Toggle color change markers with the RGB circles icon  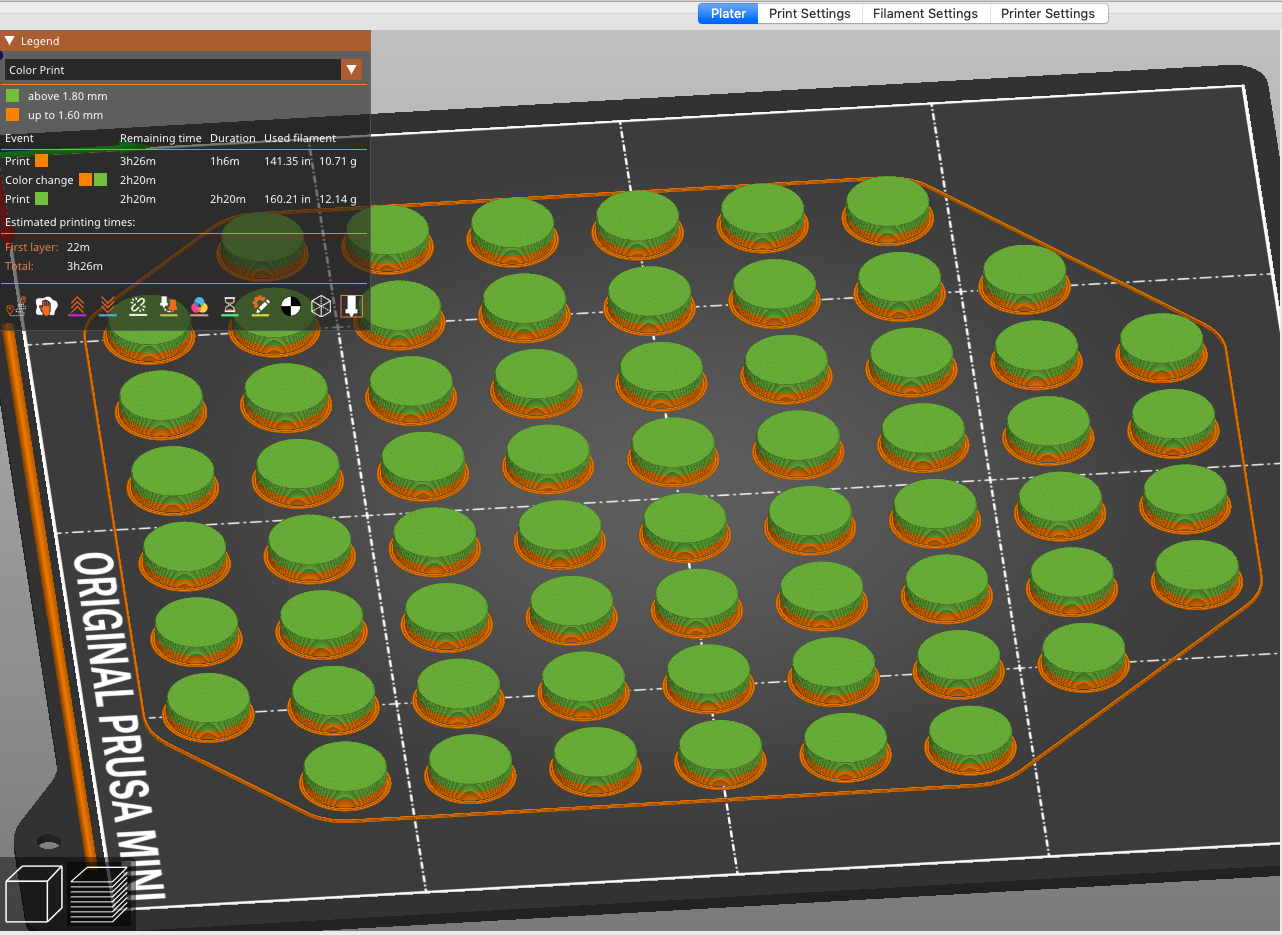tap(199, 307)
